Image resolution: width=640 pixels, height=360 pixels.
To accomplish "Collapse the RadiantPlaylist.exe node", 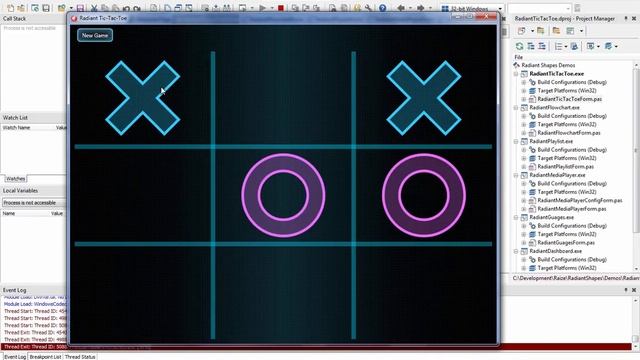I will [516, 142].
